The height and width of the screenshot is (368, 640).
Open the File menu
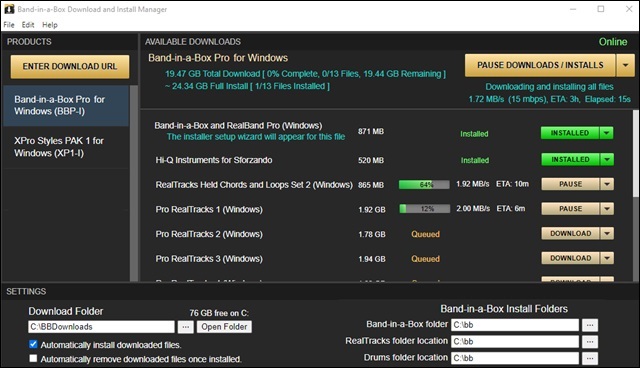[x=9, y=25]
